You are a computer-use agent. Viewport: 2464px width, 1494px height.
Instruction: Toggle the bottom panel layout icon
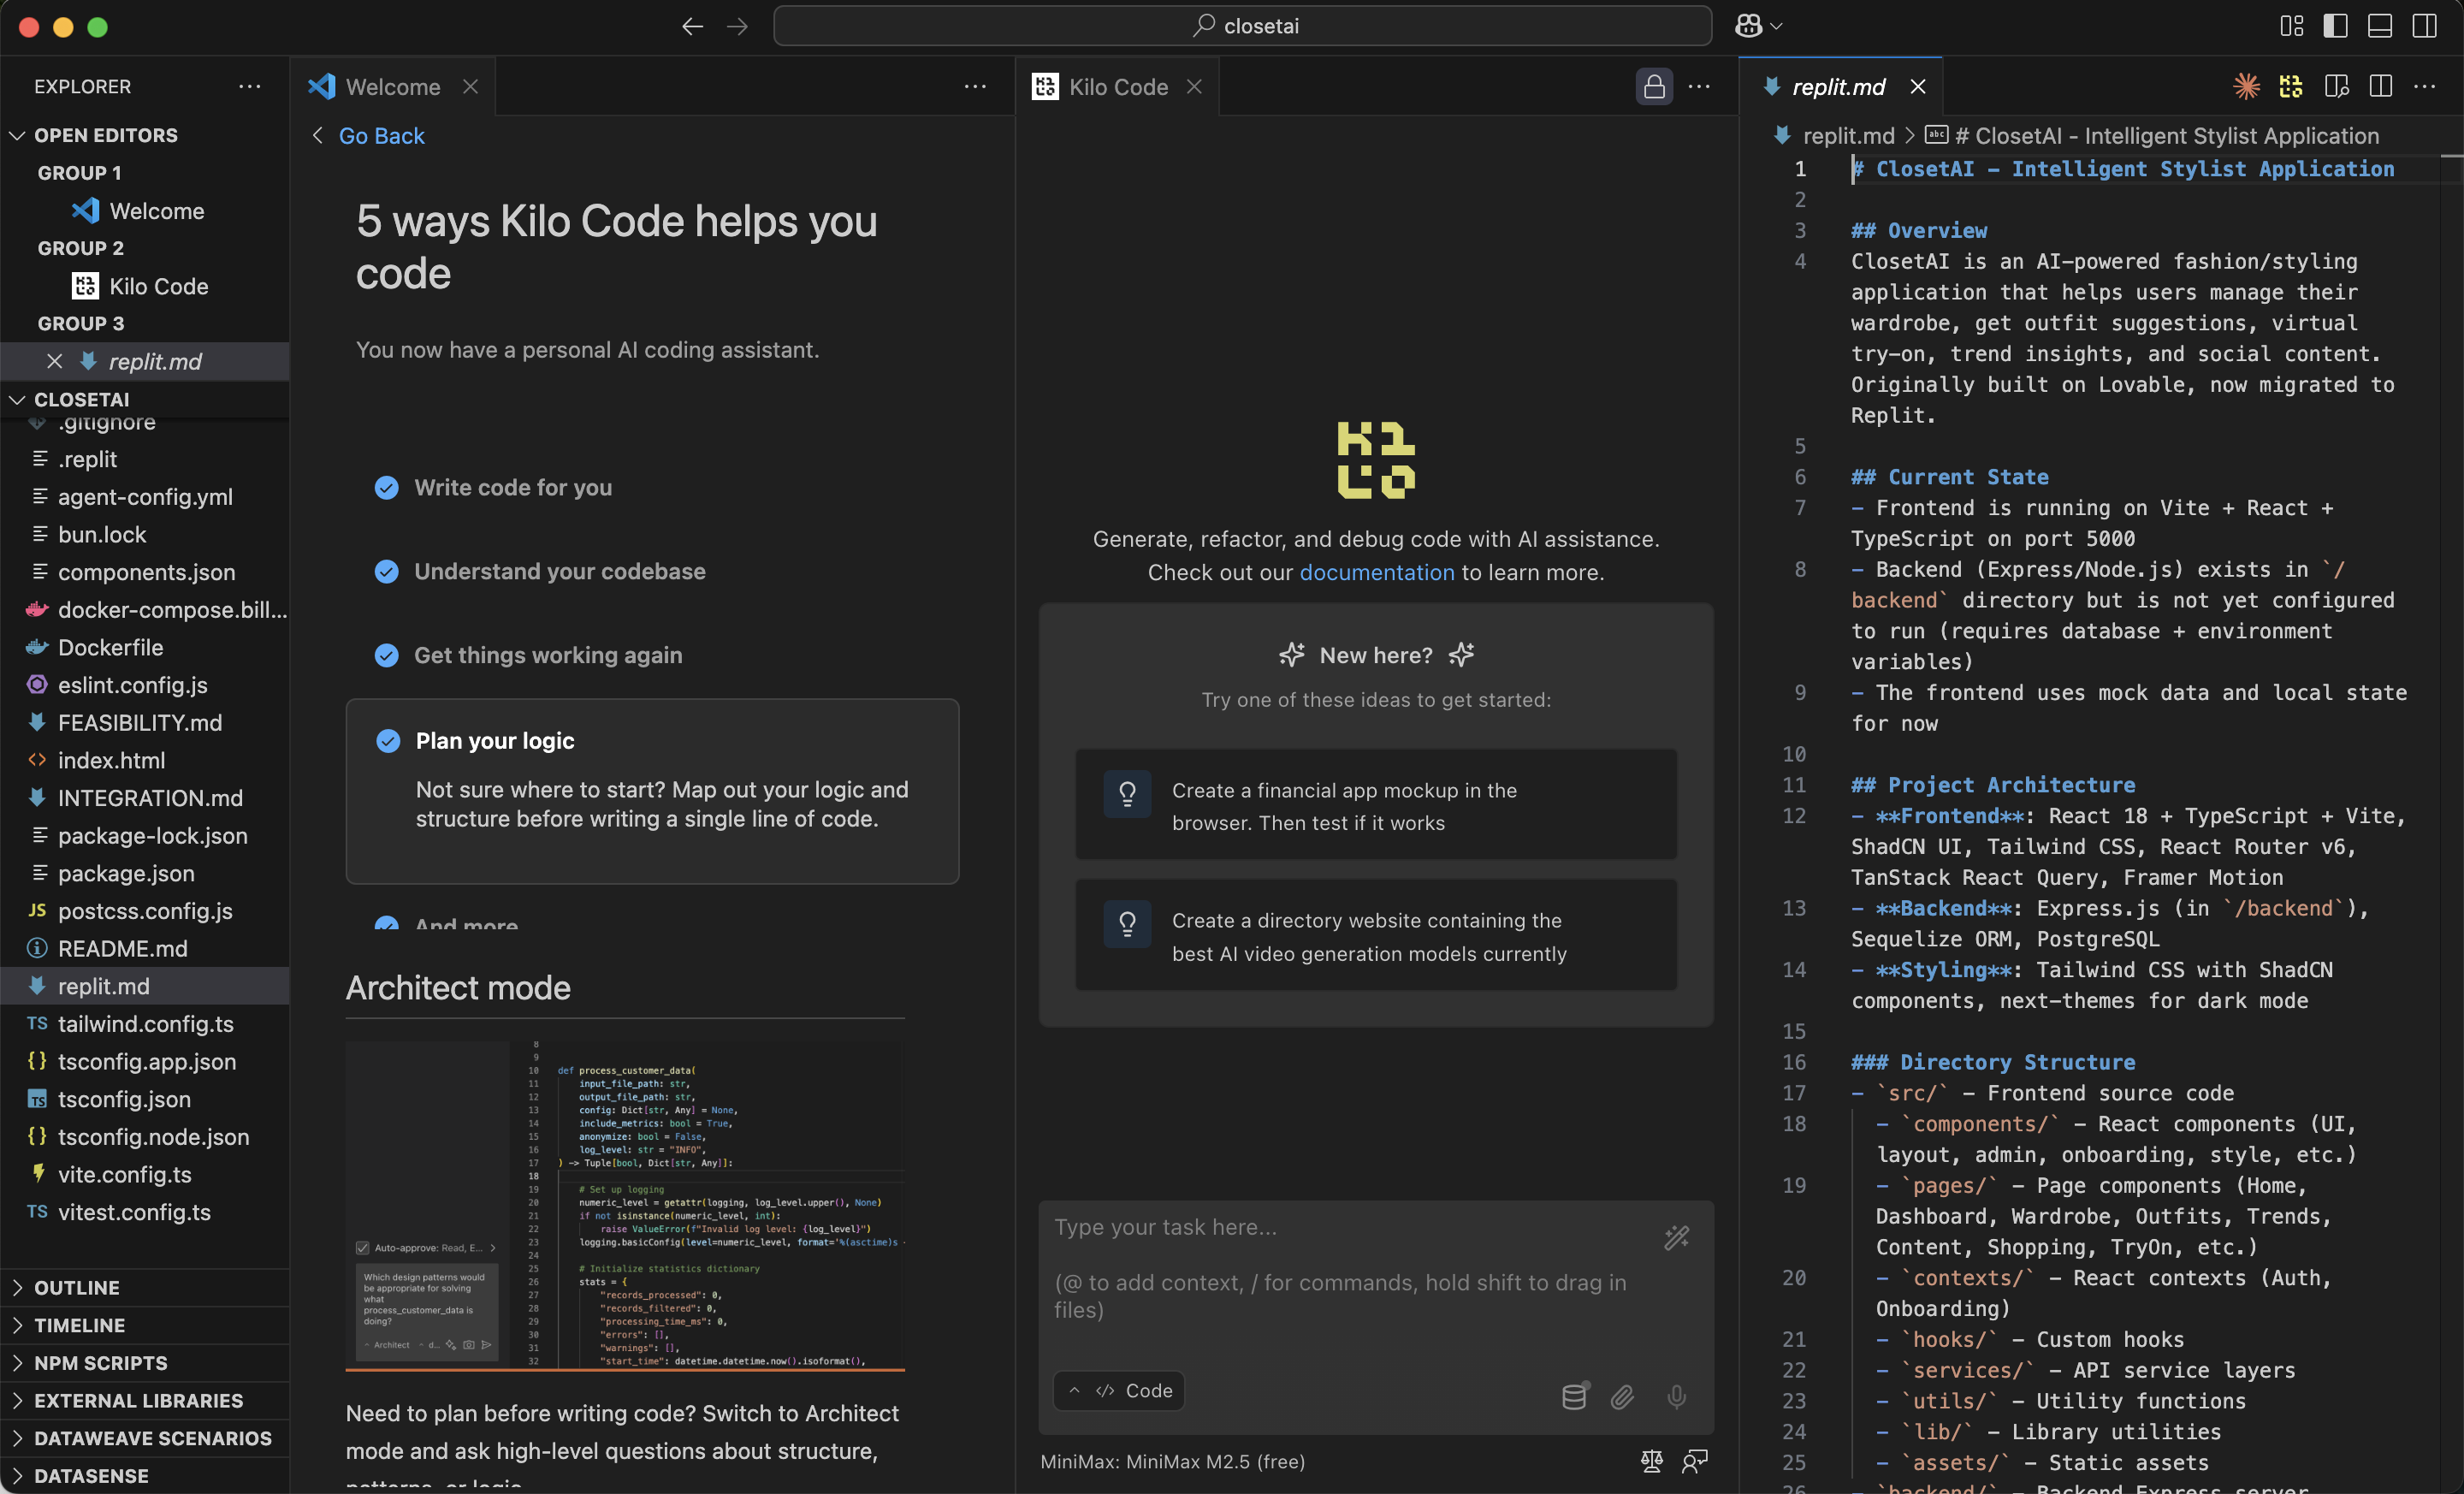tap(2379, 26)
